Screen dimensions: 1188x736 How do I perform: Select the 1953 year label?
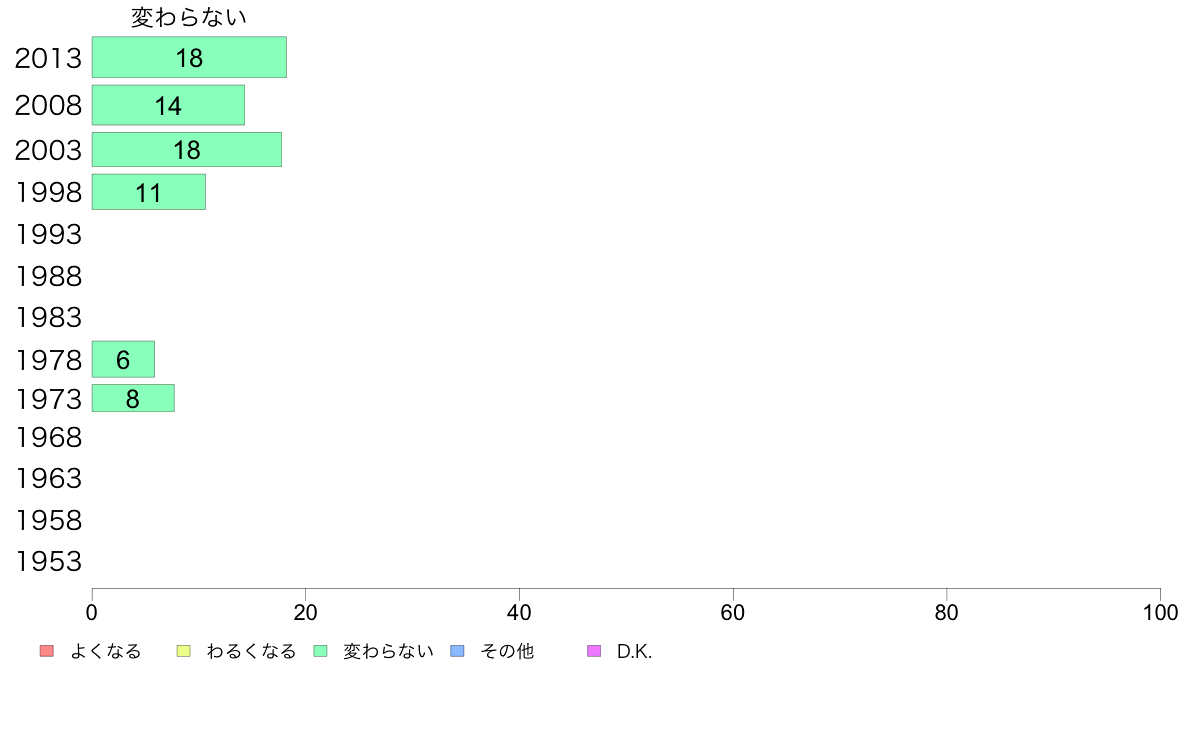click(x=48, y=562)
